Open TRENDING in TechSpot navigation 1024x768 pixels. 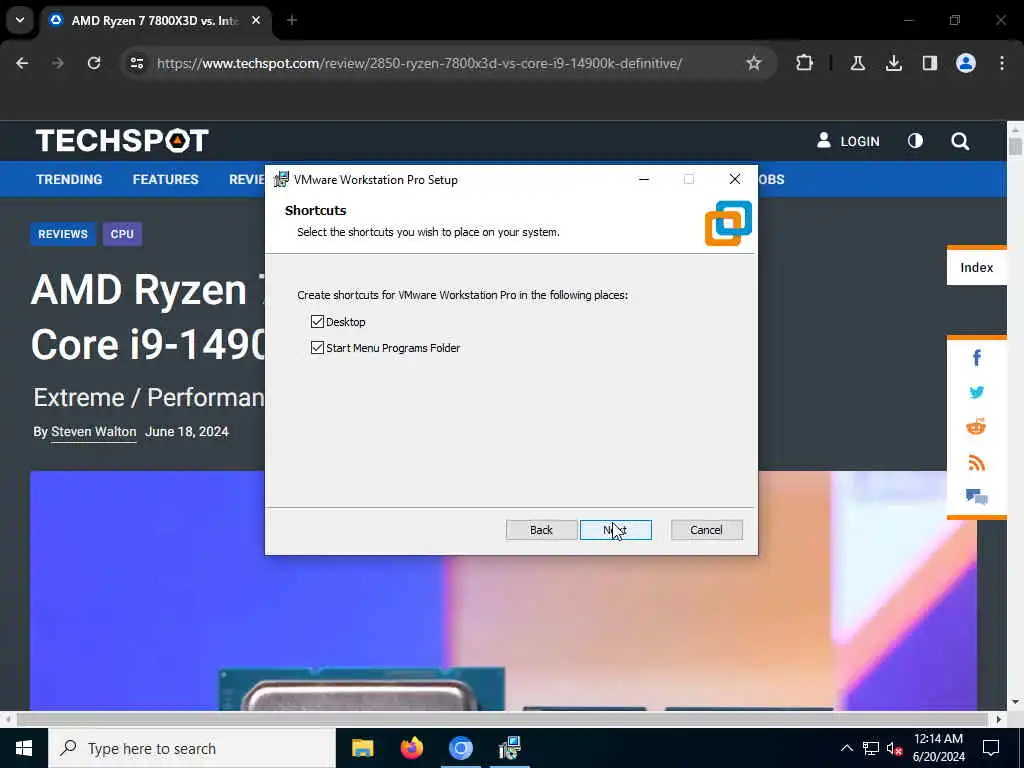(69, 179)
